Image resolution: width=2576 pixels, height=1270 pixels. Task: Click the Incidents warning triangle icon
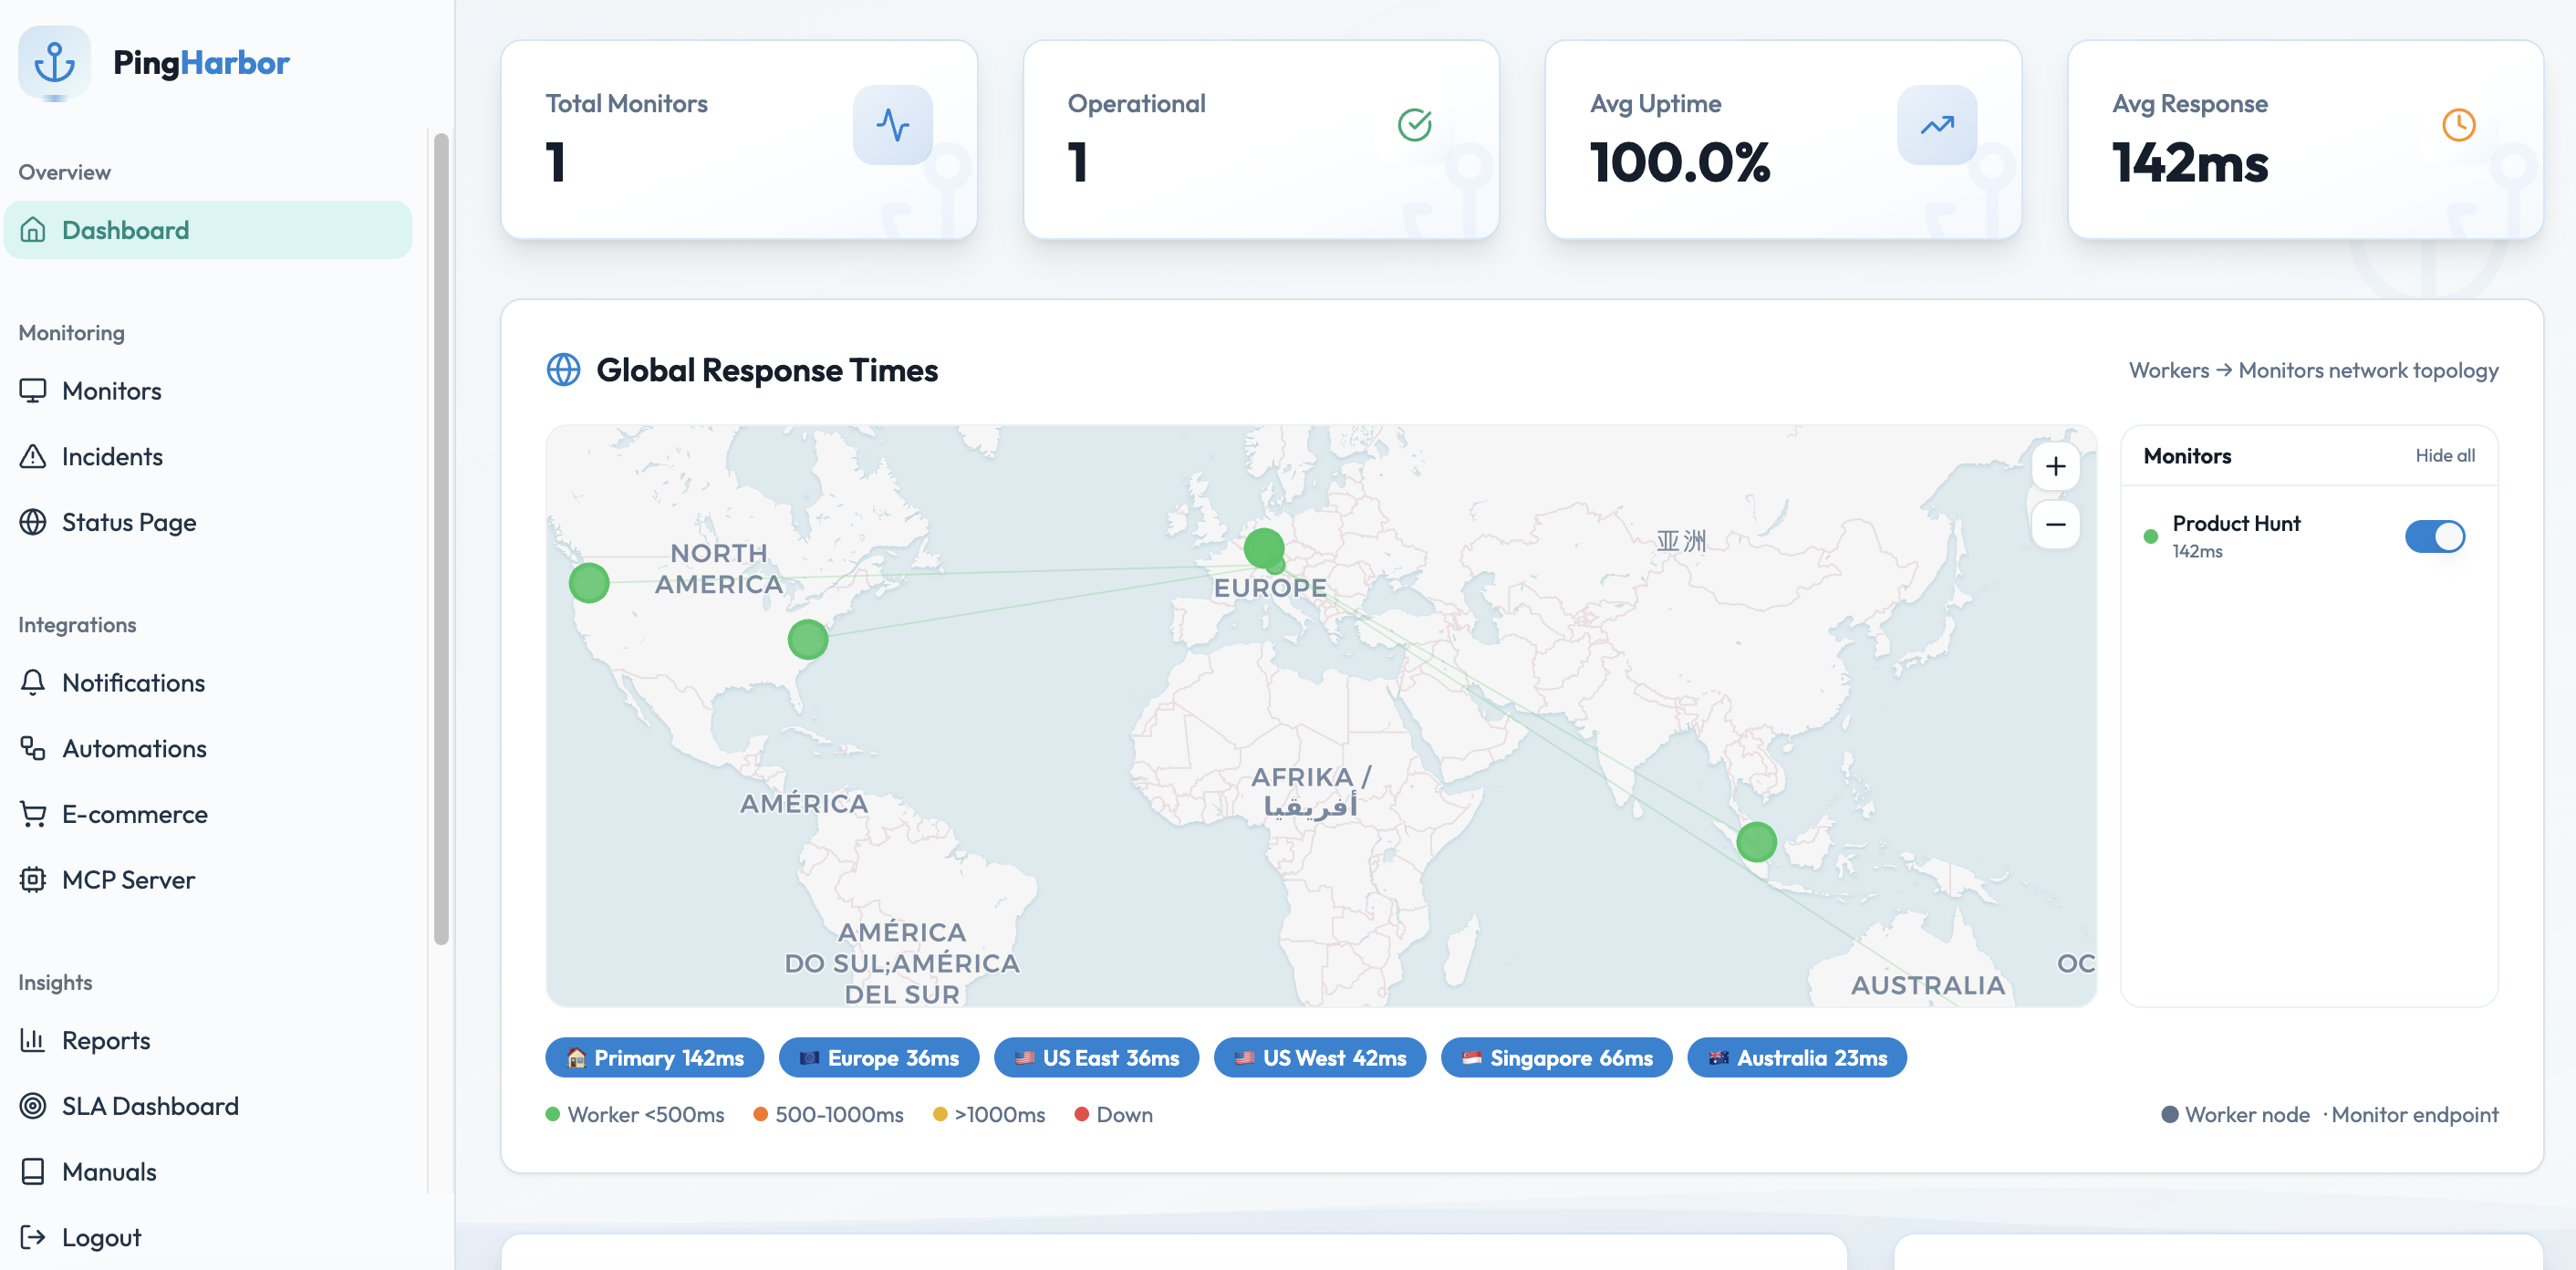pyautogui.click(x=33, y=457)
